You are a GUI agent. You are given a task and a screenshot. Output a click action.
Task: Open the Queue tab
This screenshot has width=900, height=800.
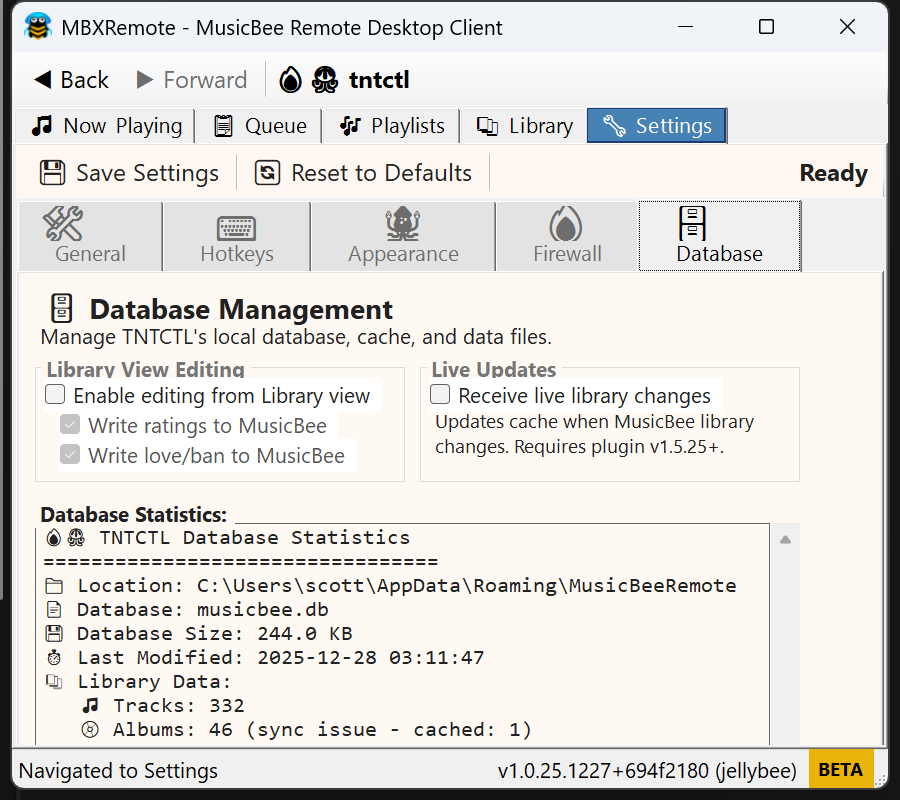[258, 125]
